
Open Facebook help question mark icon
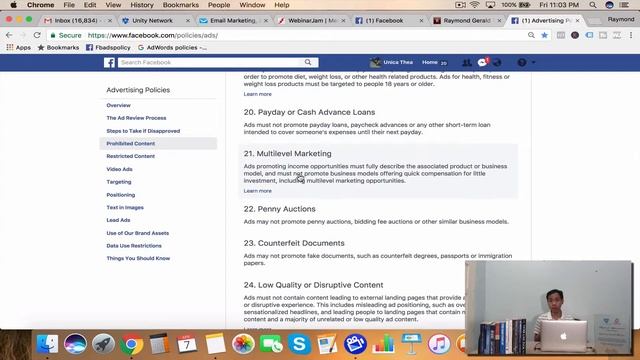click(x=522, y=62)
